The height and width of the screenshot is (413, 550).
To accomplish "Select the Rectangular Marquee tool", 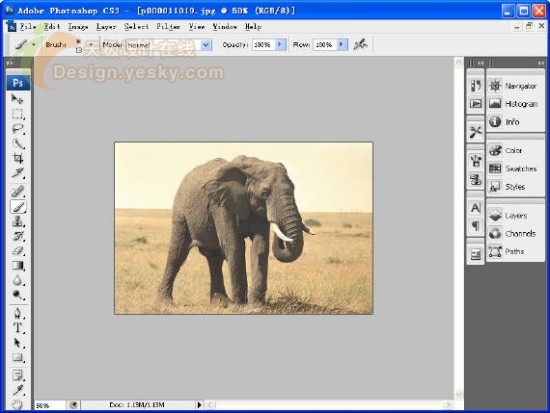I will click(x=17, y=114).
